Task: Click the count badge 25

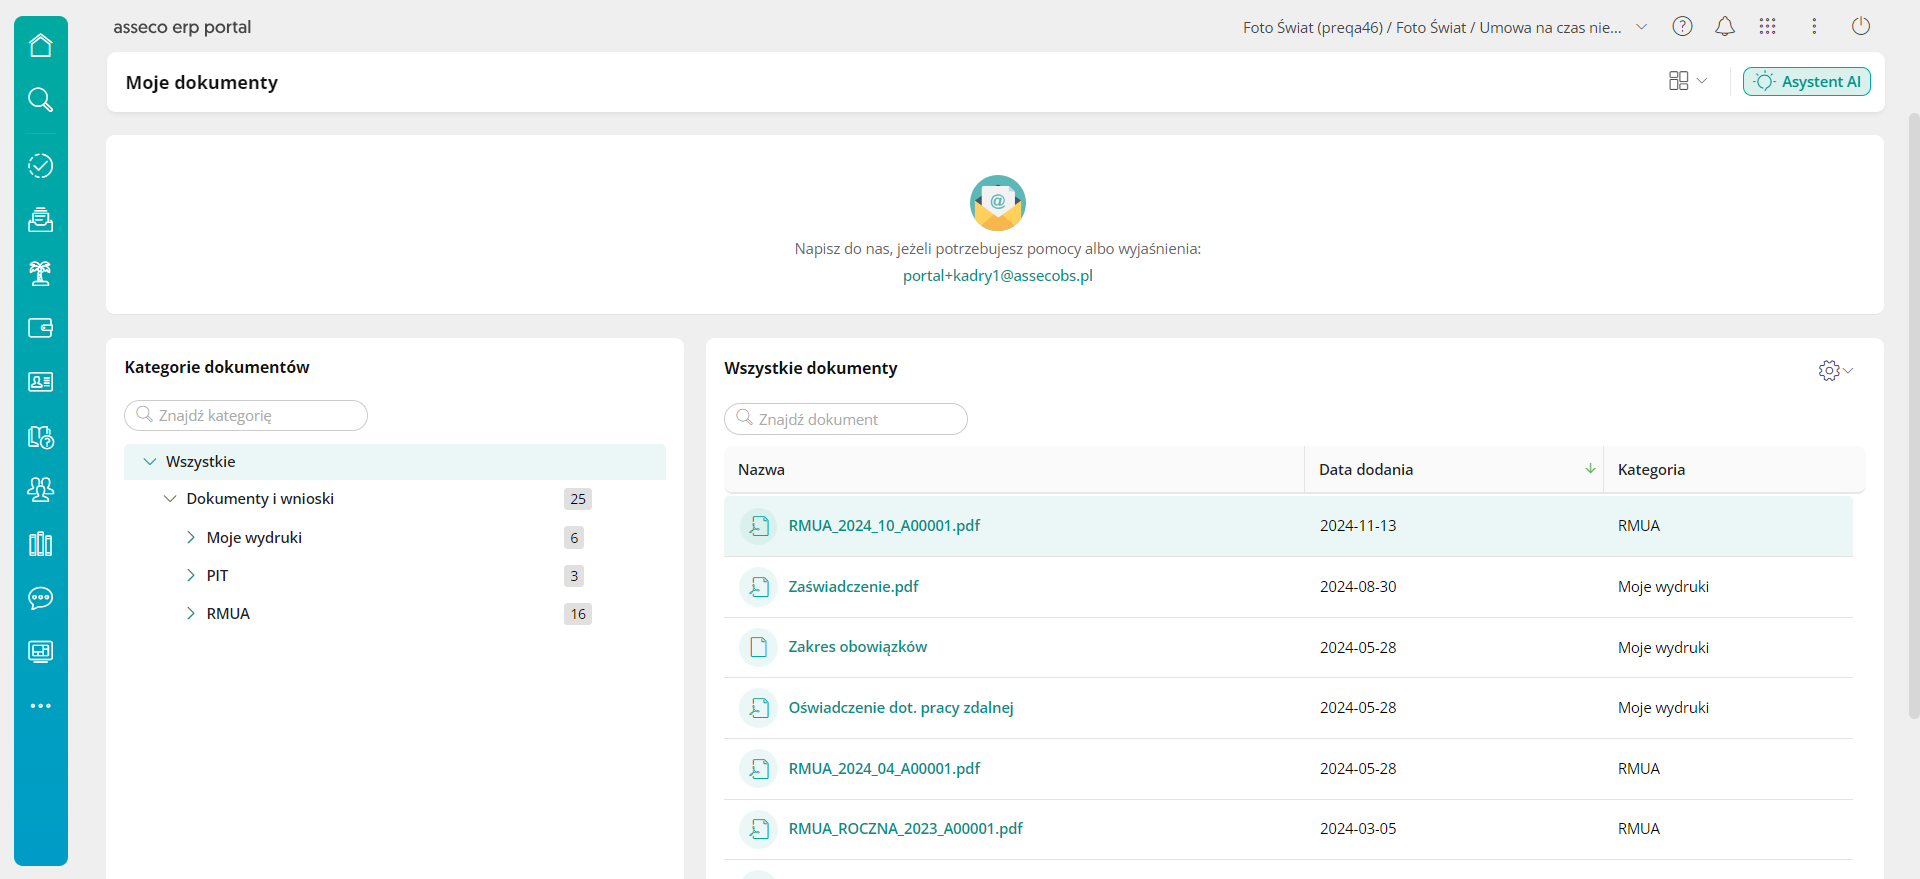Action: coord(578,499)
